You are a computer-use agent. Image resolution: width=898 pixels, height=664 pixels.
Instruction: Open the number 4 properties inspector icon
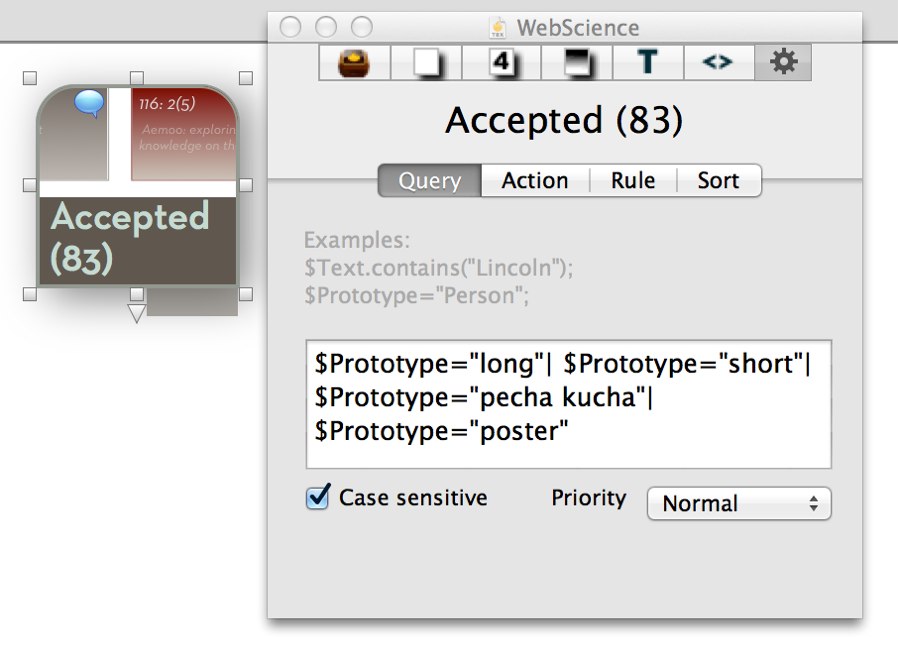tap(502, 62)
